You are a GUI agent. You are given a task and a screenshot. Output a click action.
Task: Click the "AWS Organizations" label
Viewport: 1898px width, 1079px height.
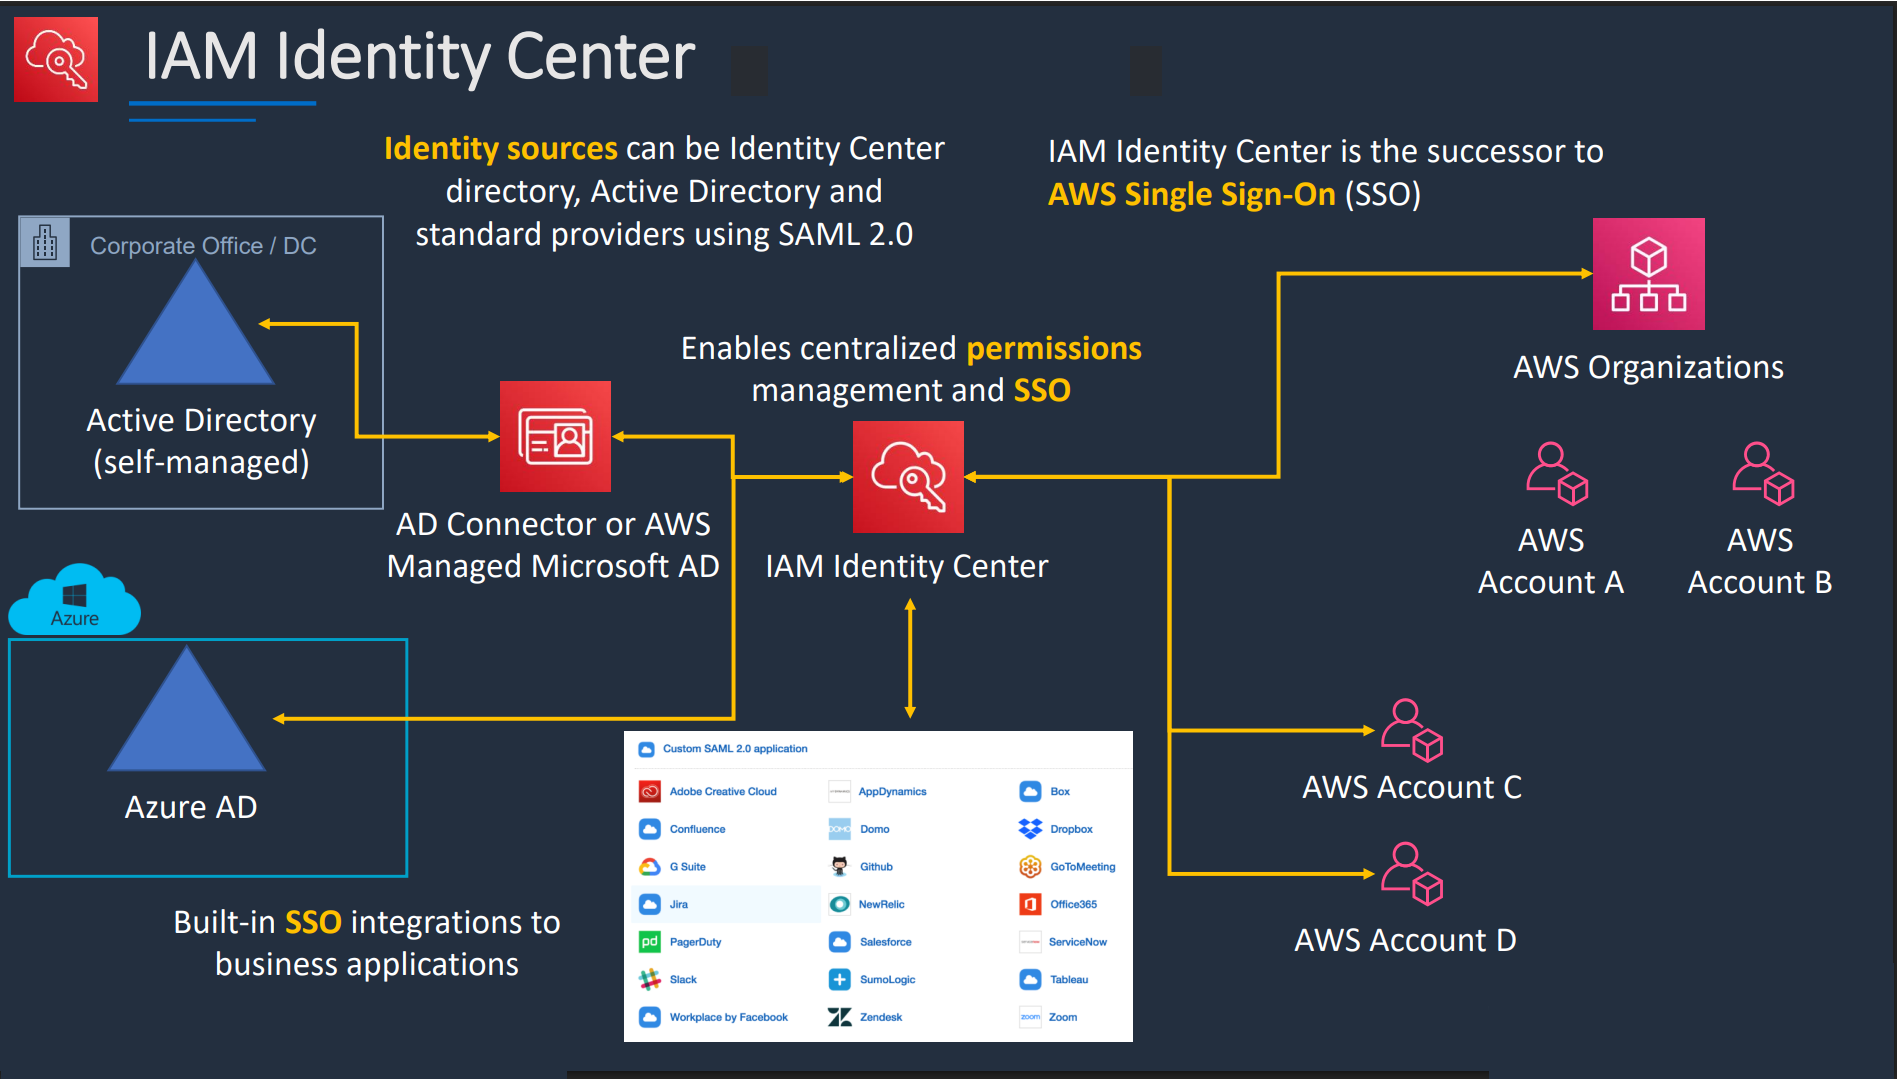coord(1648,368)
